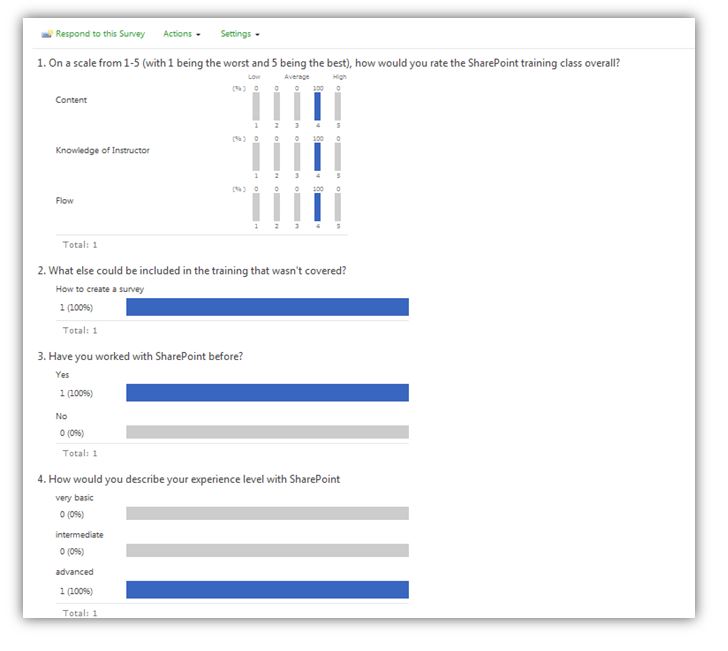Click the gray bar for intermediate
This screenshot has width=728, height=651.
click(267, 551)
